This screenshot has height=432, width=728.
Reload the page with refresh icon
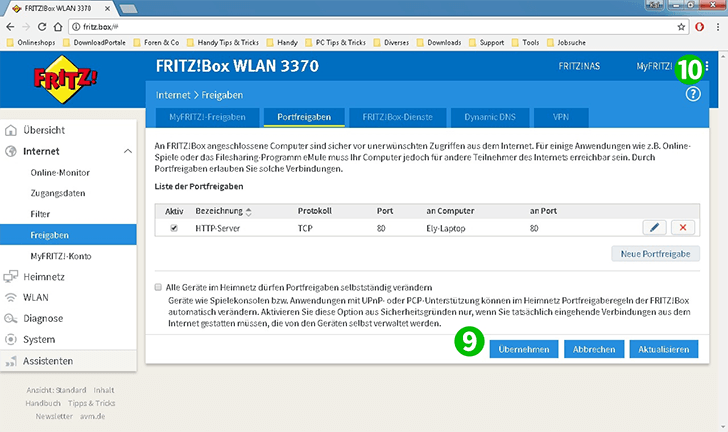pyautogui.click(x=42, y=27)
